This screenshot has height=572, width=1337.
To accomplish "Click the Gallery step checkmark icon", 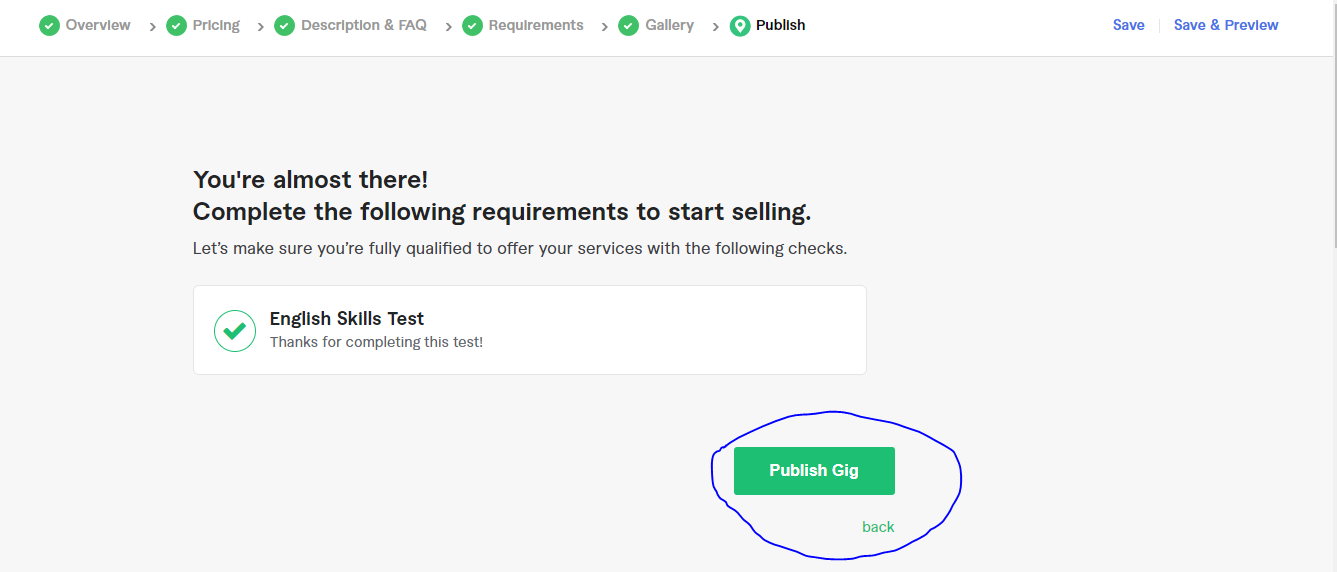I will point(628,26).
